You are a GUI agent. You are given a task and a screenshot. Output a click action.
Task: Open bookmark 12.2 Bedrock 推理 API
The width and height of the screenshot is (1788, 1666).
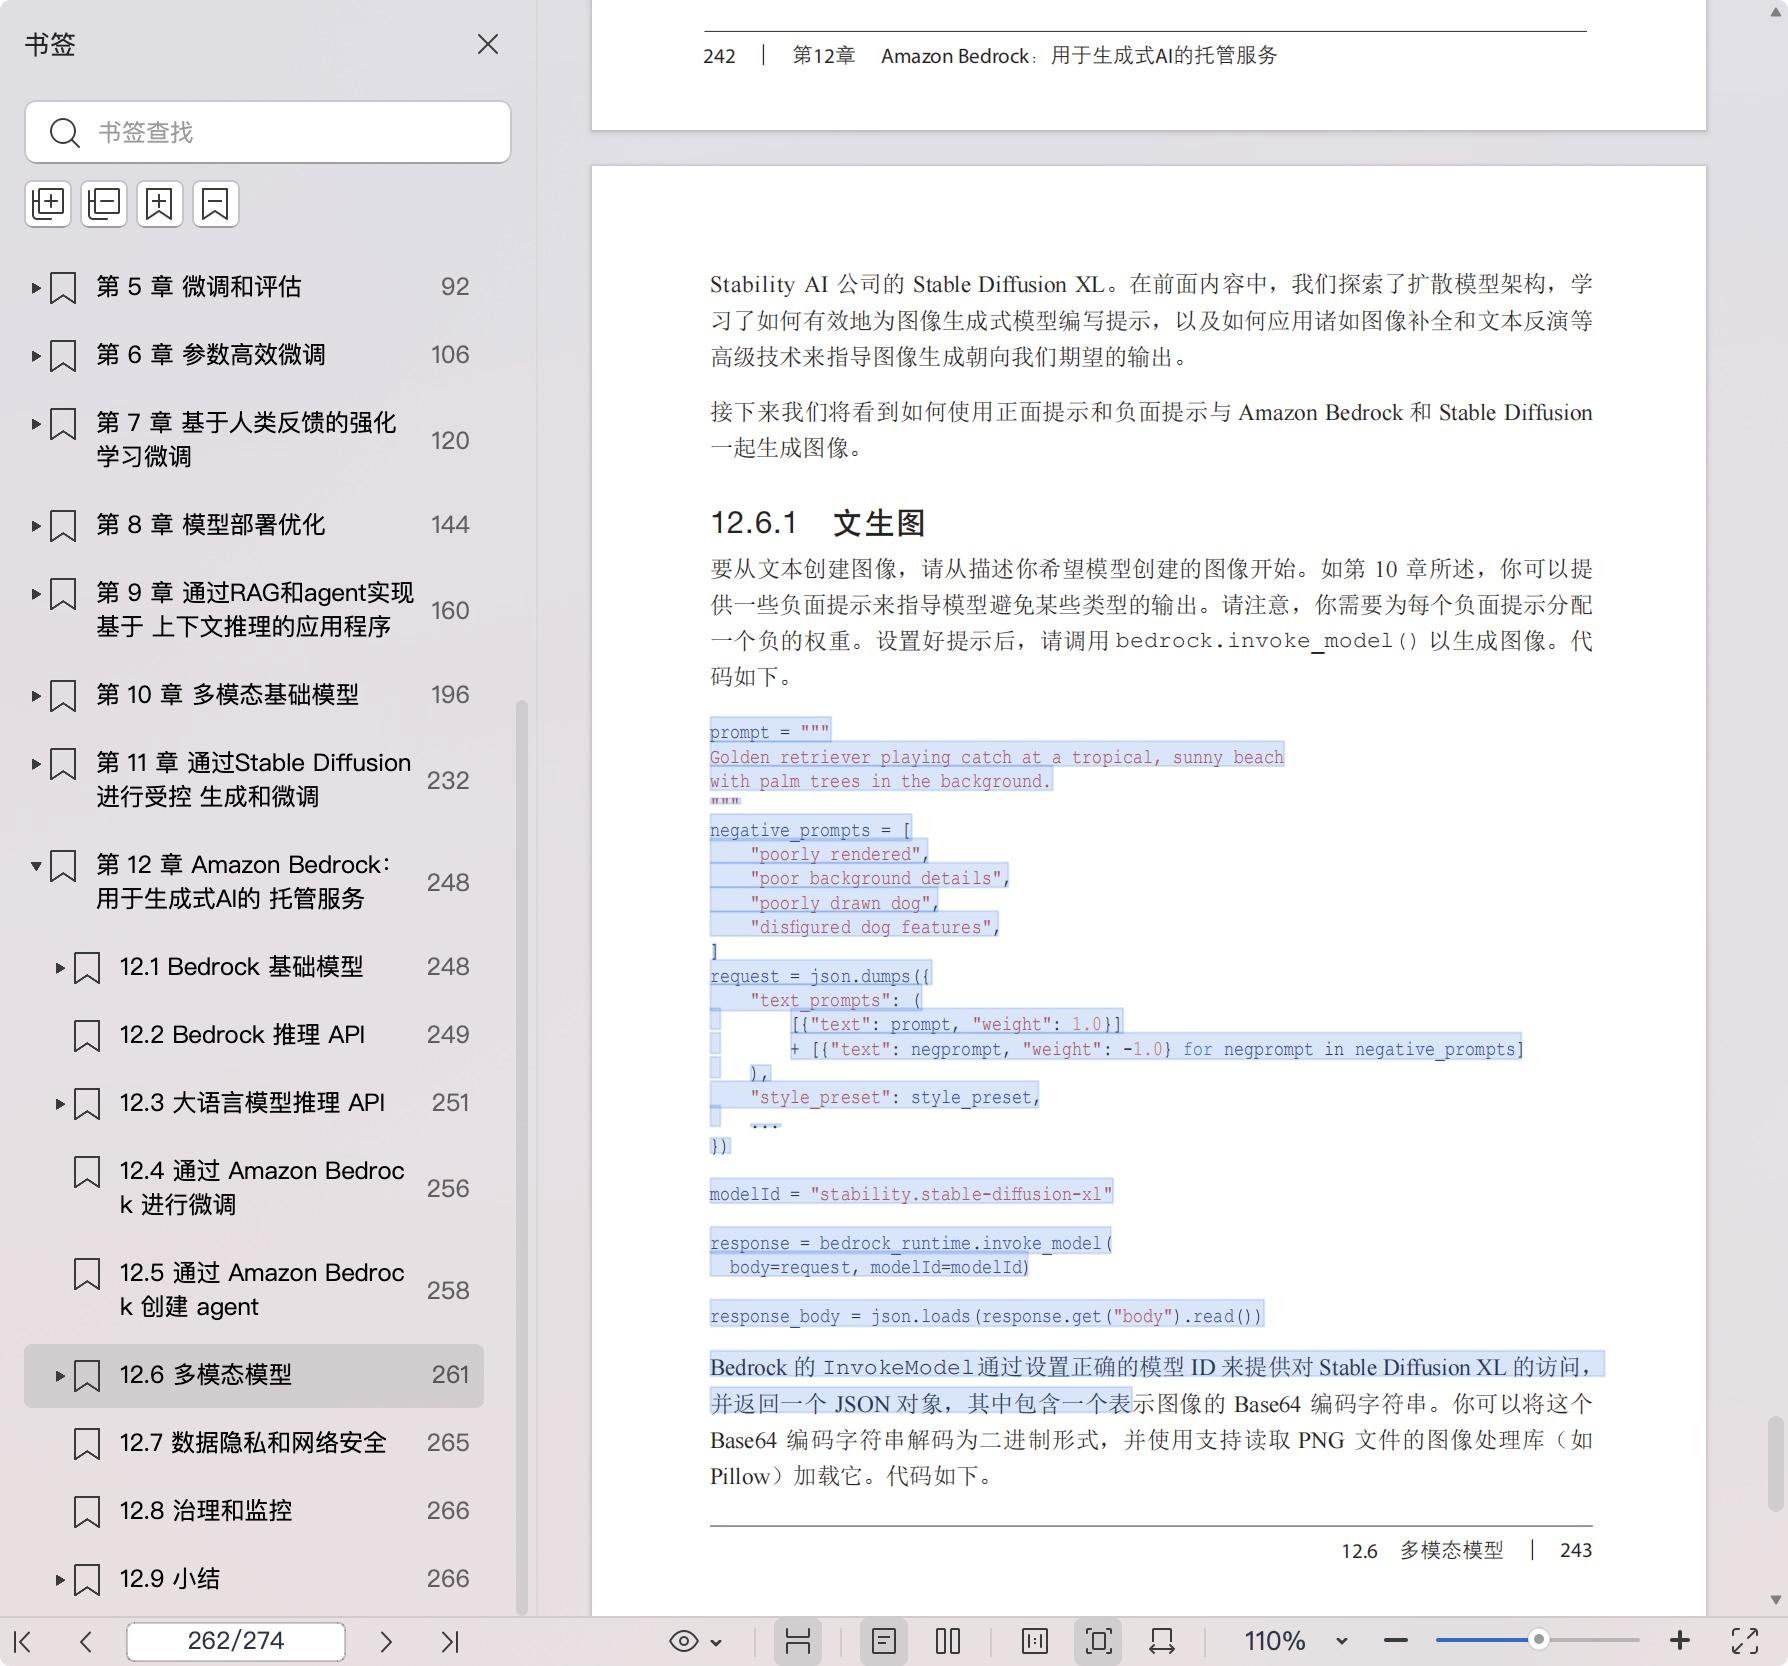(242, 1035)
